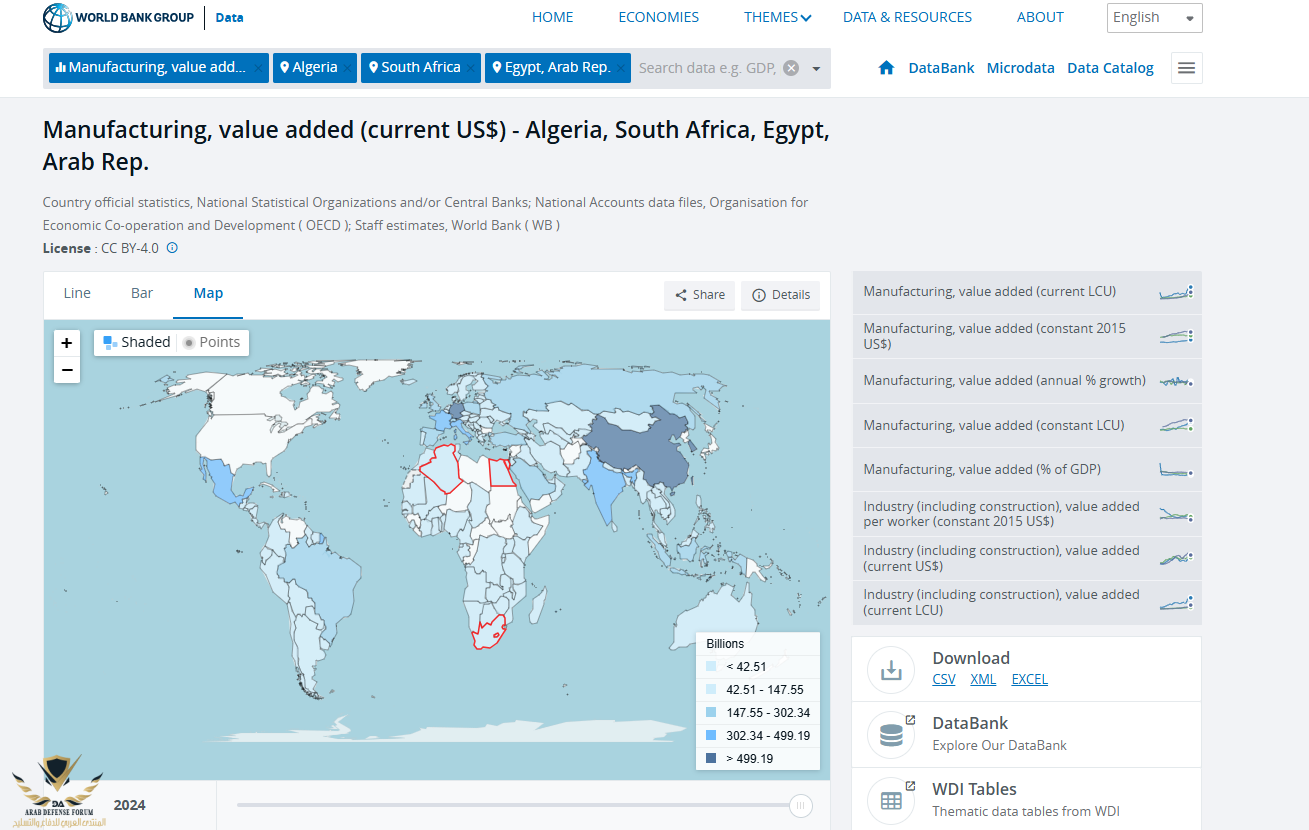The width and height of the screenshot is (1309, 830).
Task: Select the Map tab
Action: 209,293
